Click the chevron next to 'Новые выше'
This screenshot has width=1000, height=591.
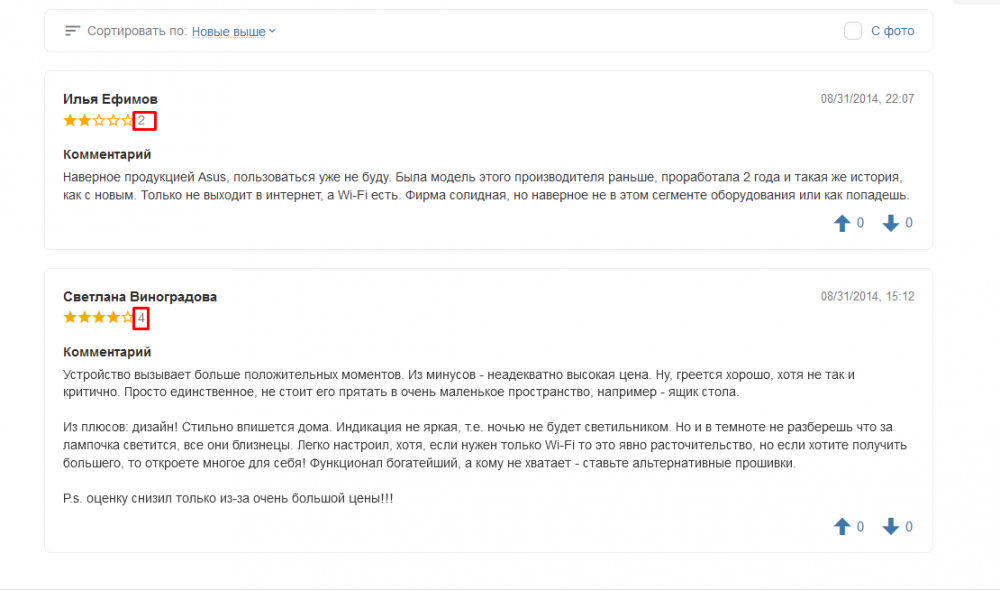(272, 31)
